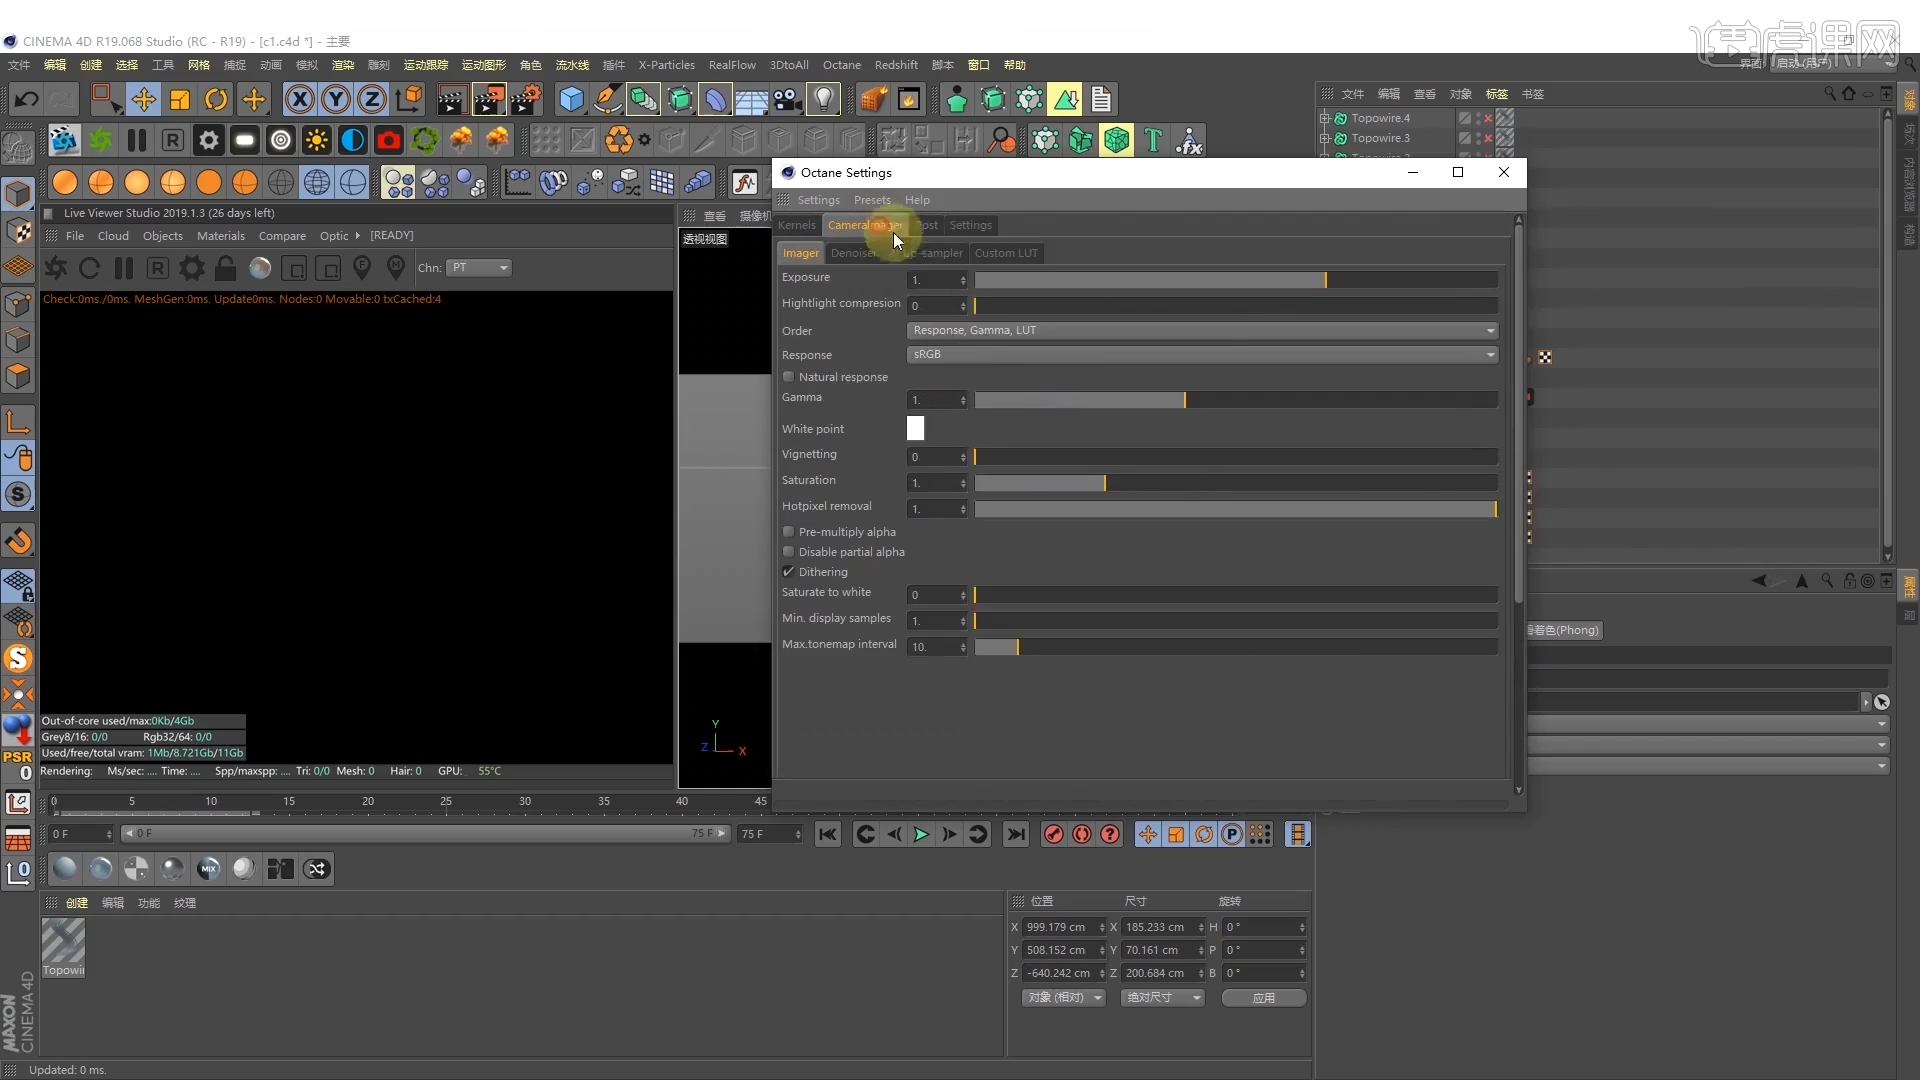Toggle the Z axis lock
The image size is (1920, 1080).
point(372,99)
